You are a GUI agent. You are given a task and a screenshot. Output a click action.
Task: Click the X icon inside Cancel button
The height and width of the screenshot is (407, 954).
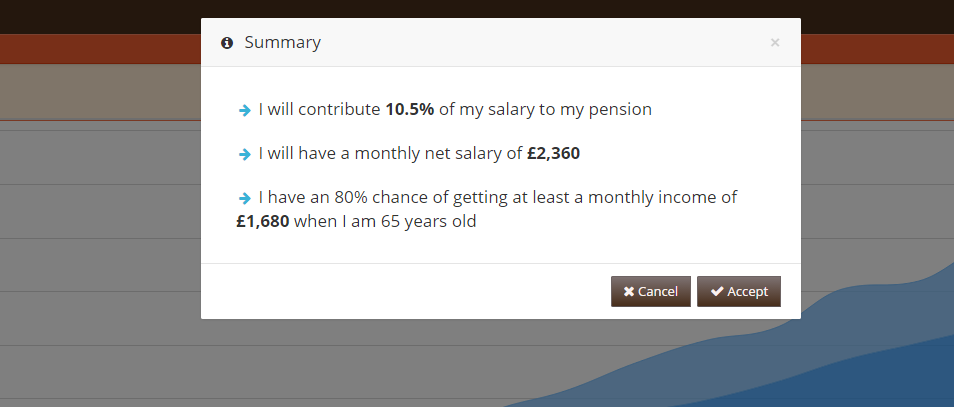click(x=629, y=292)
